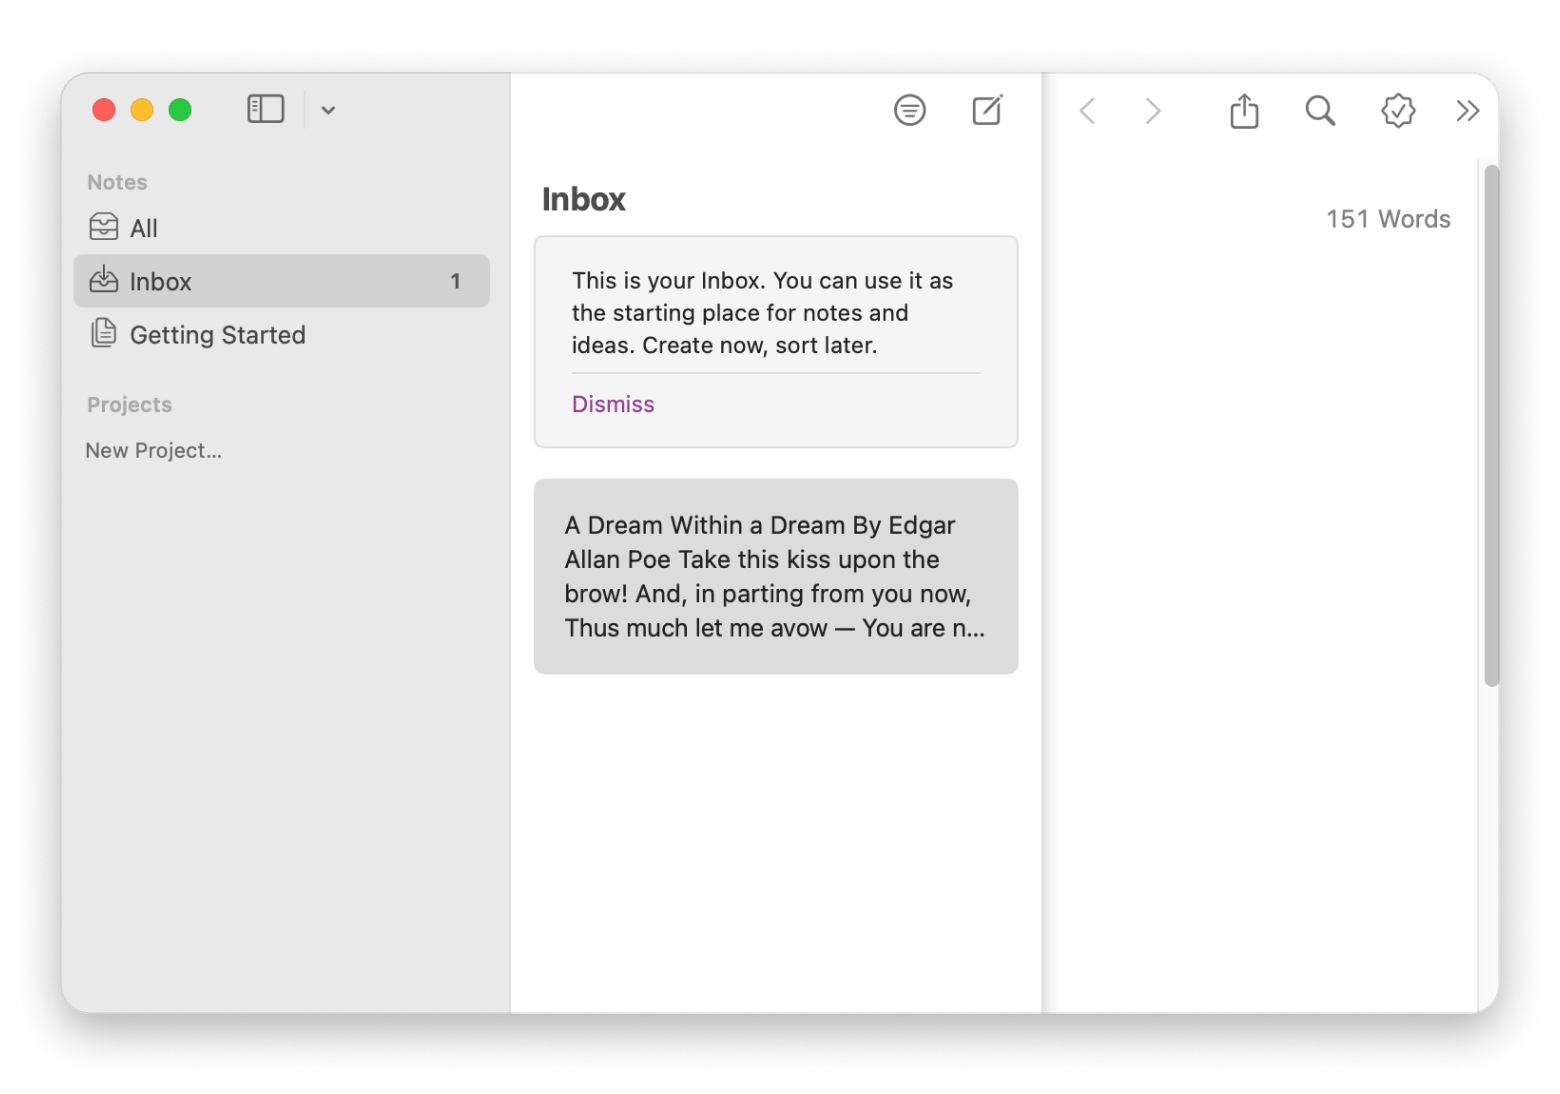
Task: Open the titlebar chevron dropdown
Action: 328,110
